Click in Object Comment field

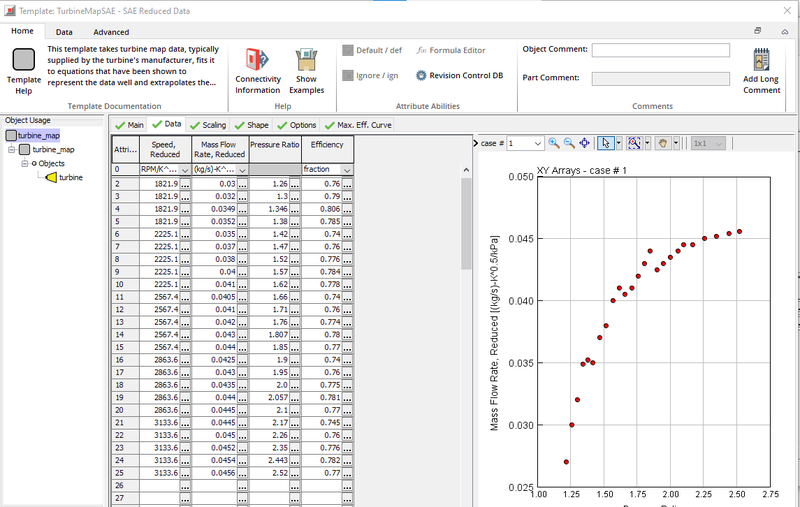(660, 50)
